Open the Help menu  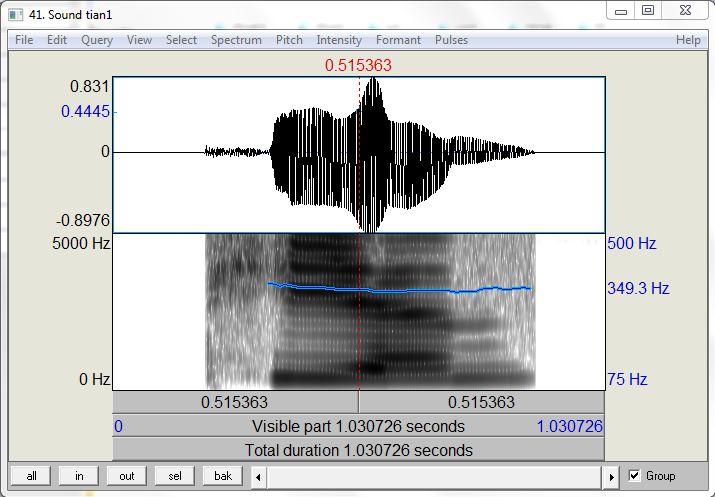688,40
